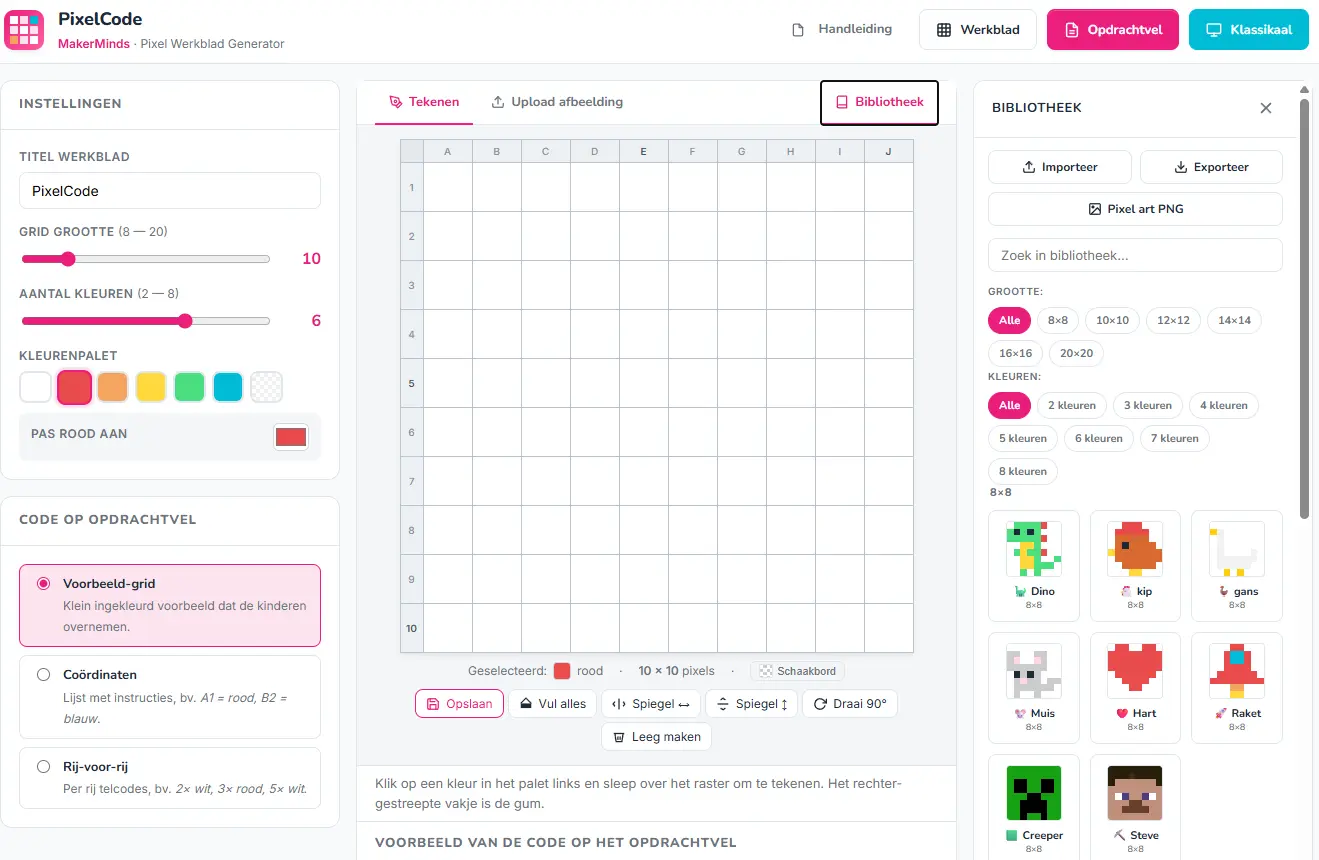Screen dimensions: 1319x860
Task: Select the Tekenen tab
Action: (x=424, y=102)
